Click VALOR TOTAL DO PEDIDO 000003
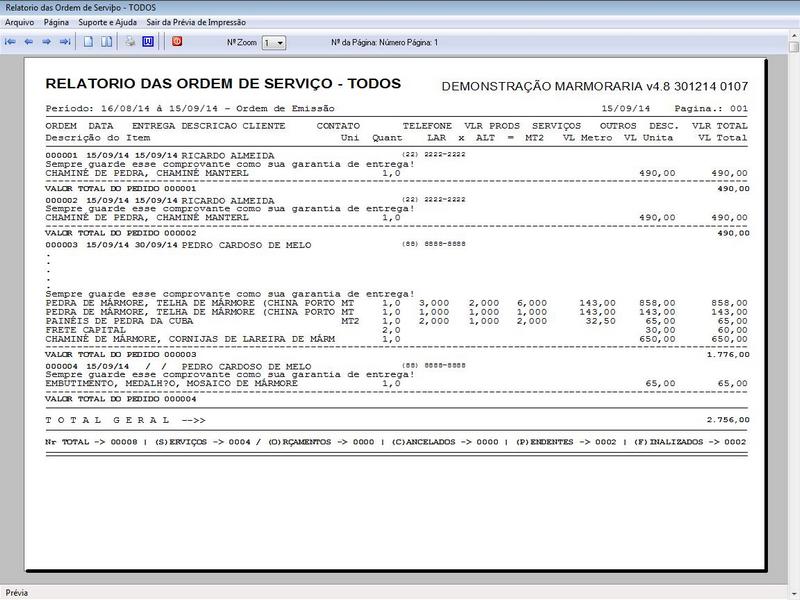Screen dimensions: 800x600 (120, 355)
